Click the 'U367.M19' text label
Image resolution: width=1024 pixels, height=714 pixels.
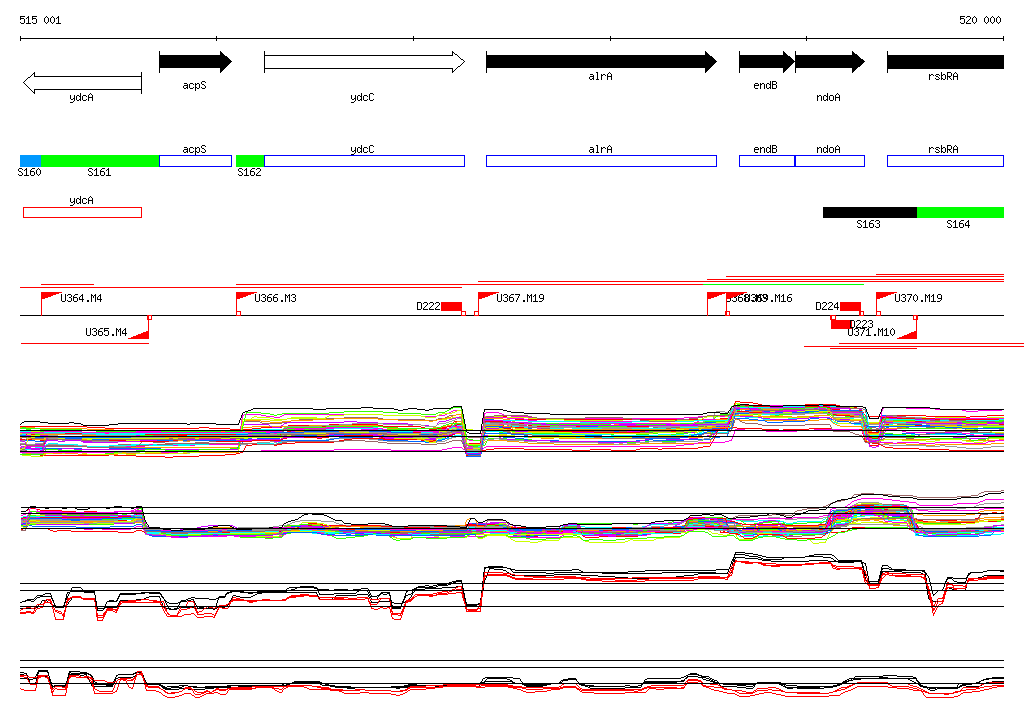pos(520,299)
